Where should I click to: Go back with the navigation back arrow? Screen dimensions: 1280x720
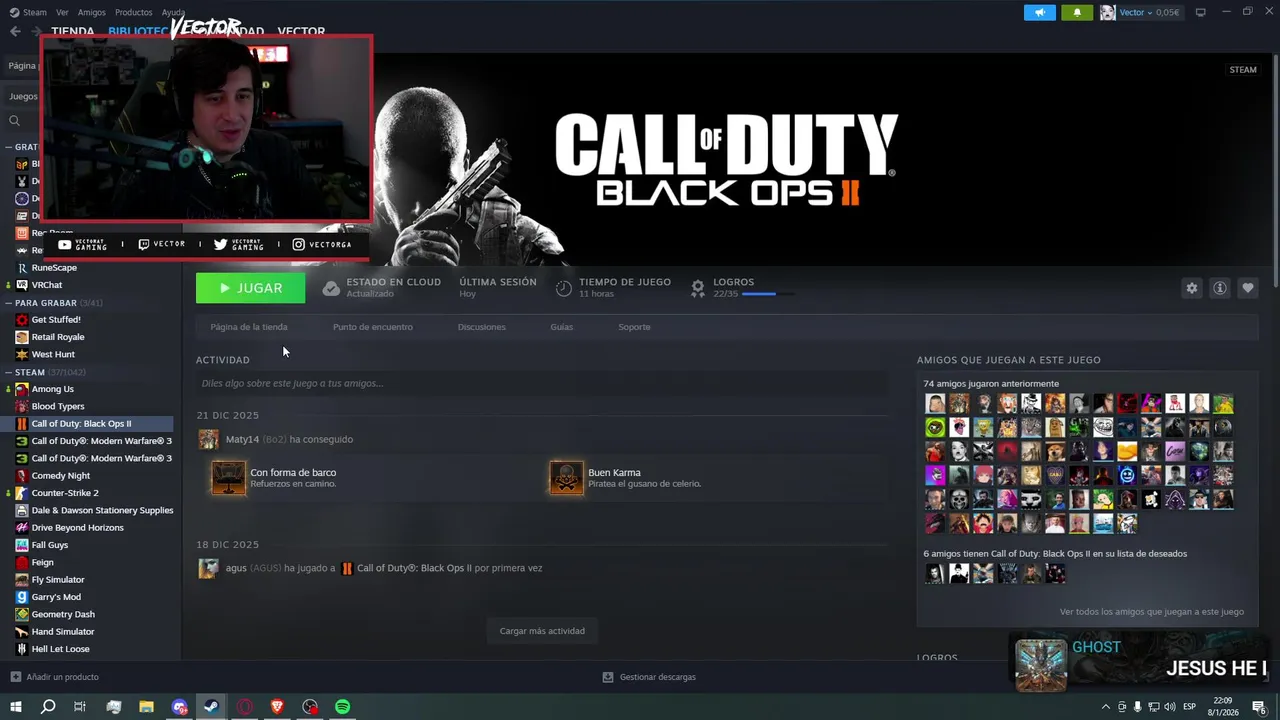pos(15,32)
